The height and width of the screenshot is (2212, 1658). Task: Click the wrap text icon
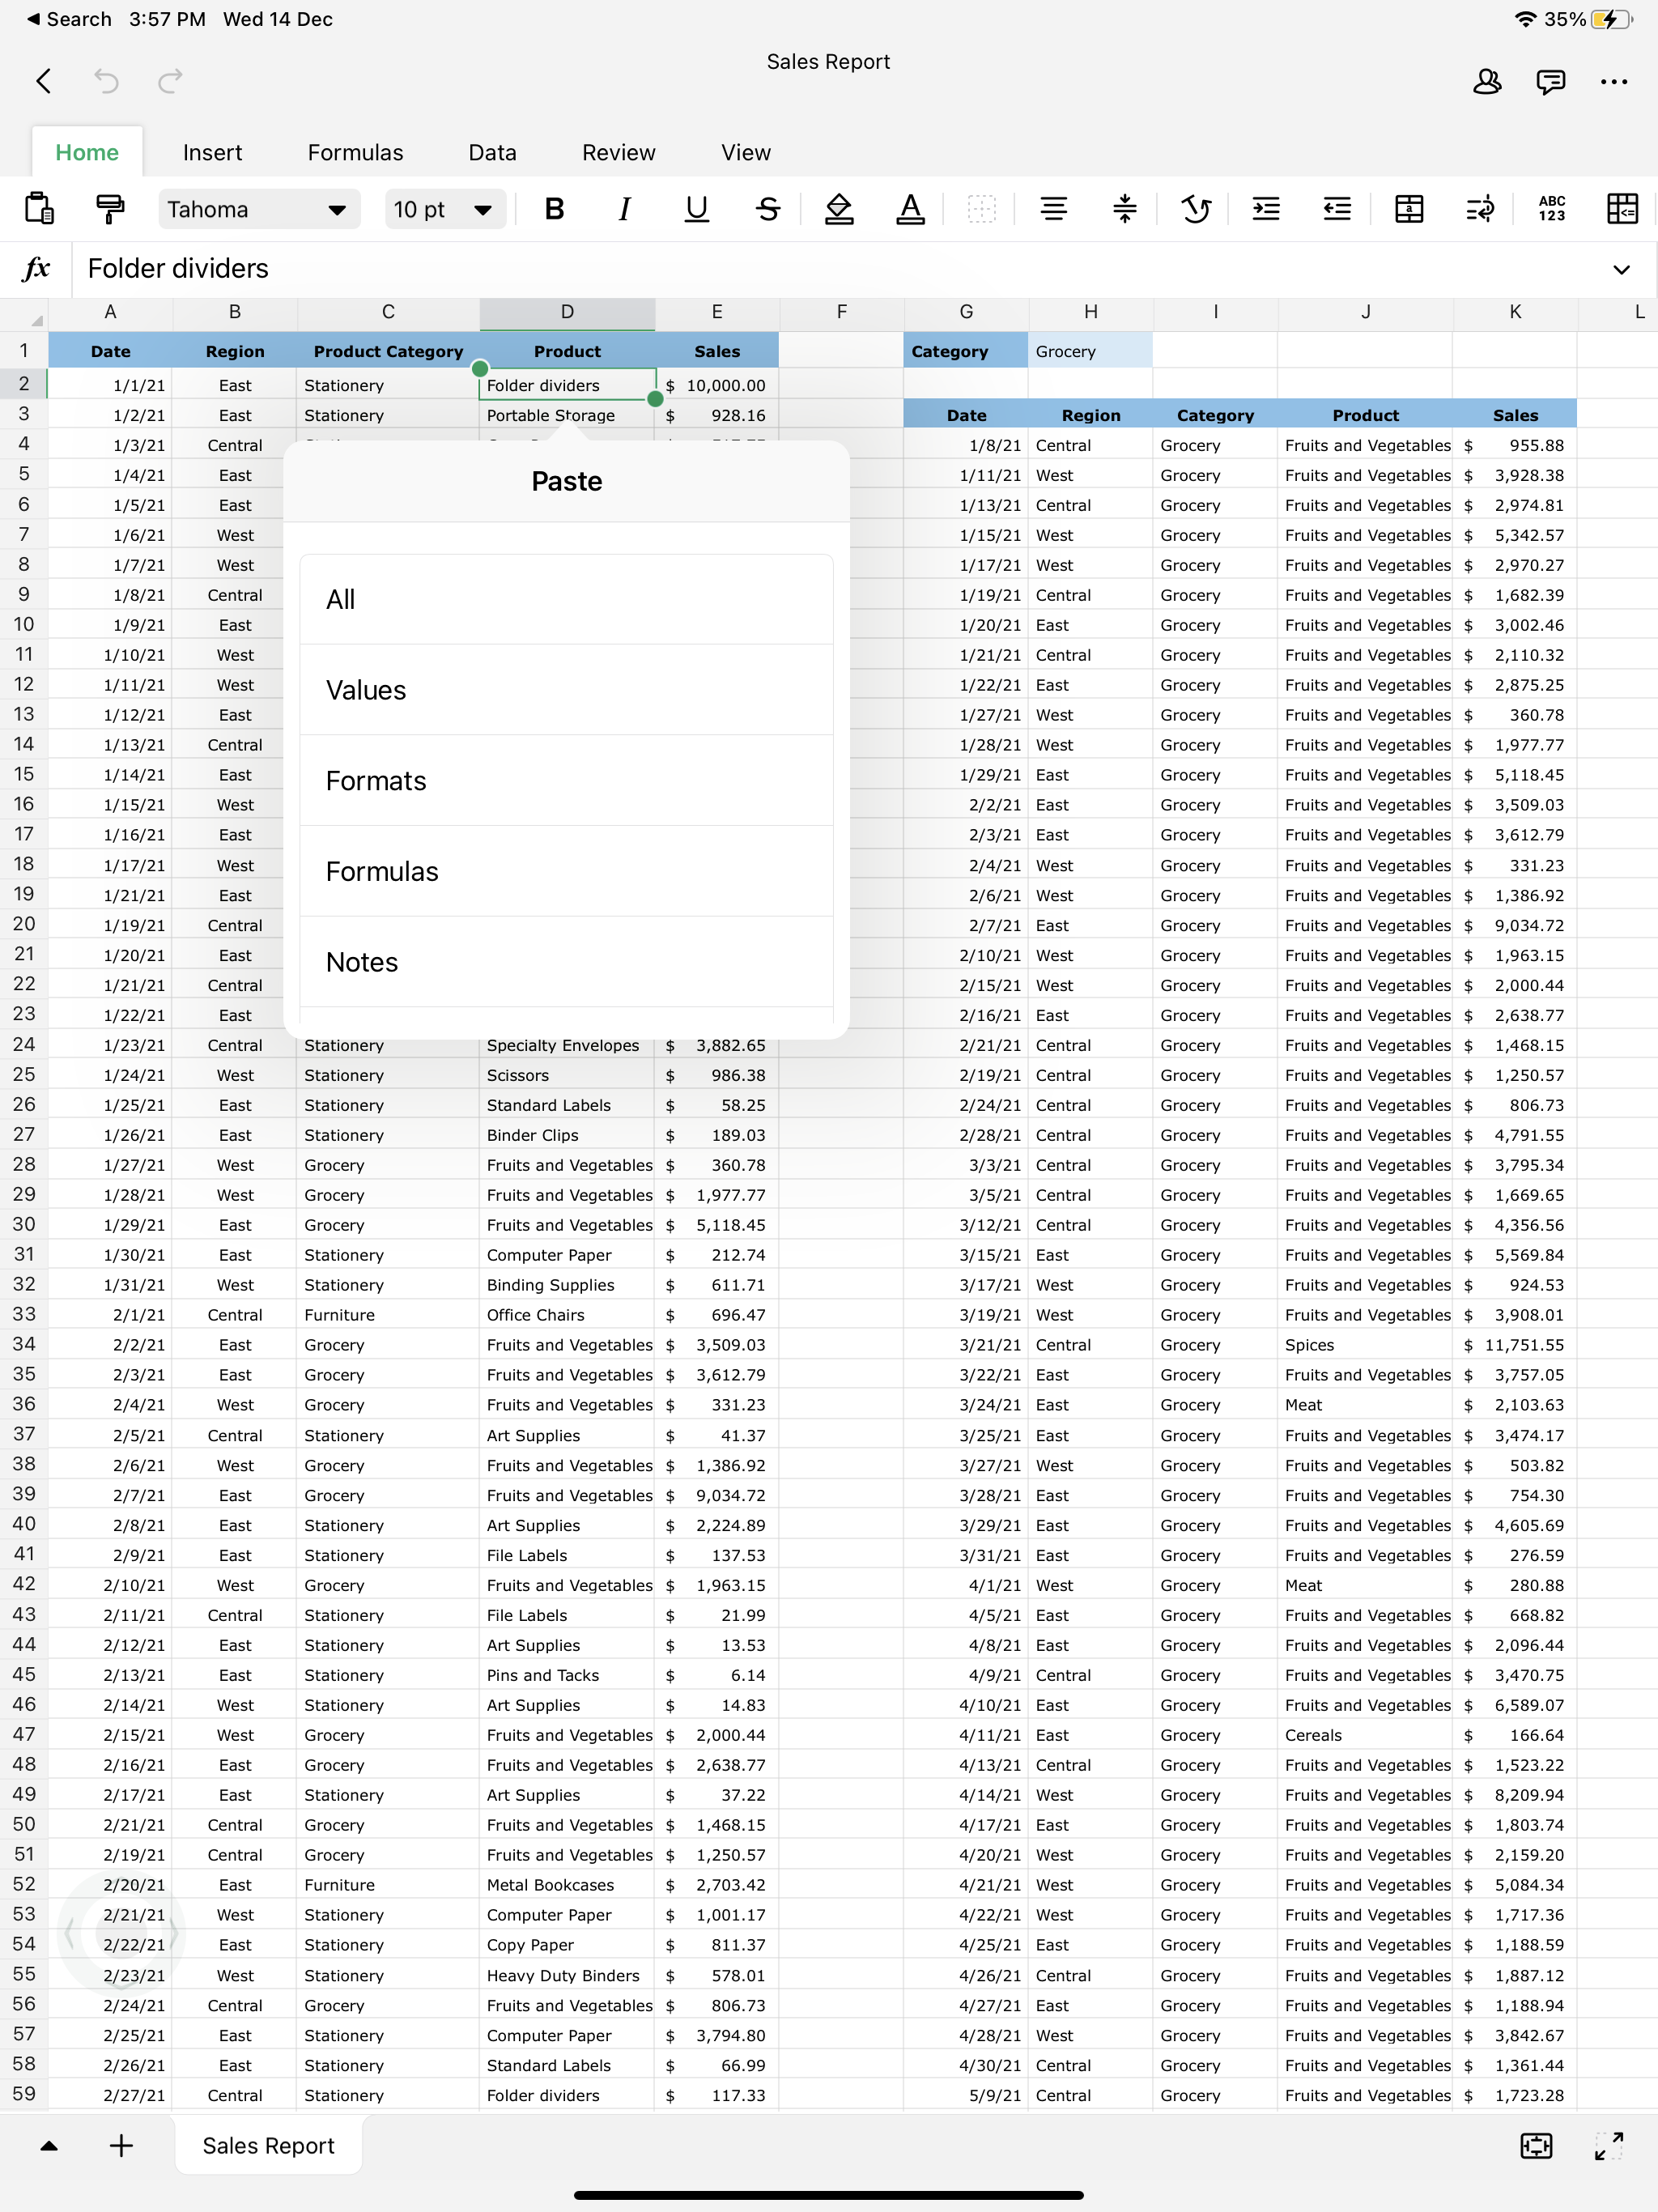[x=1480, y=209]
